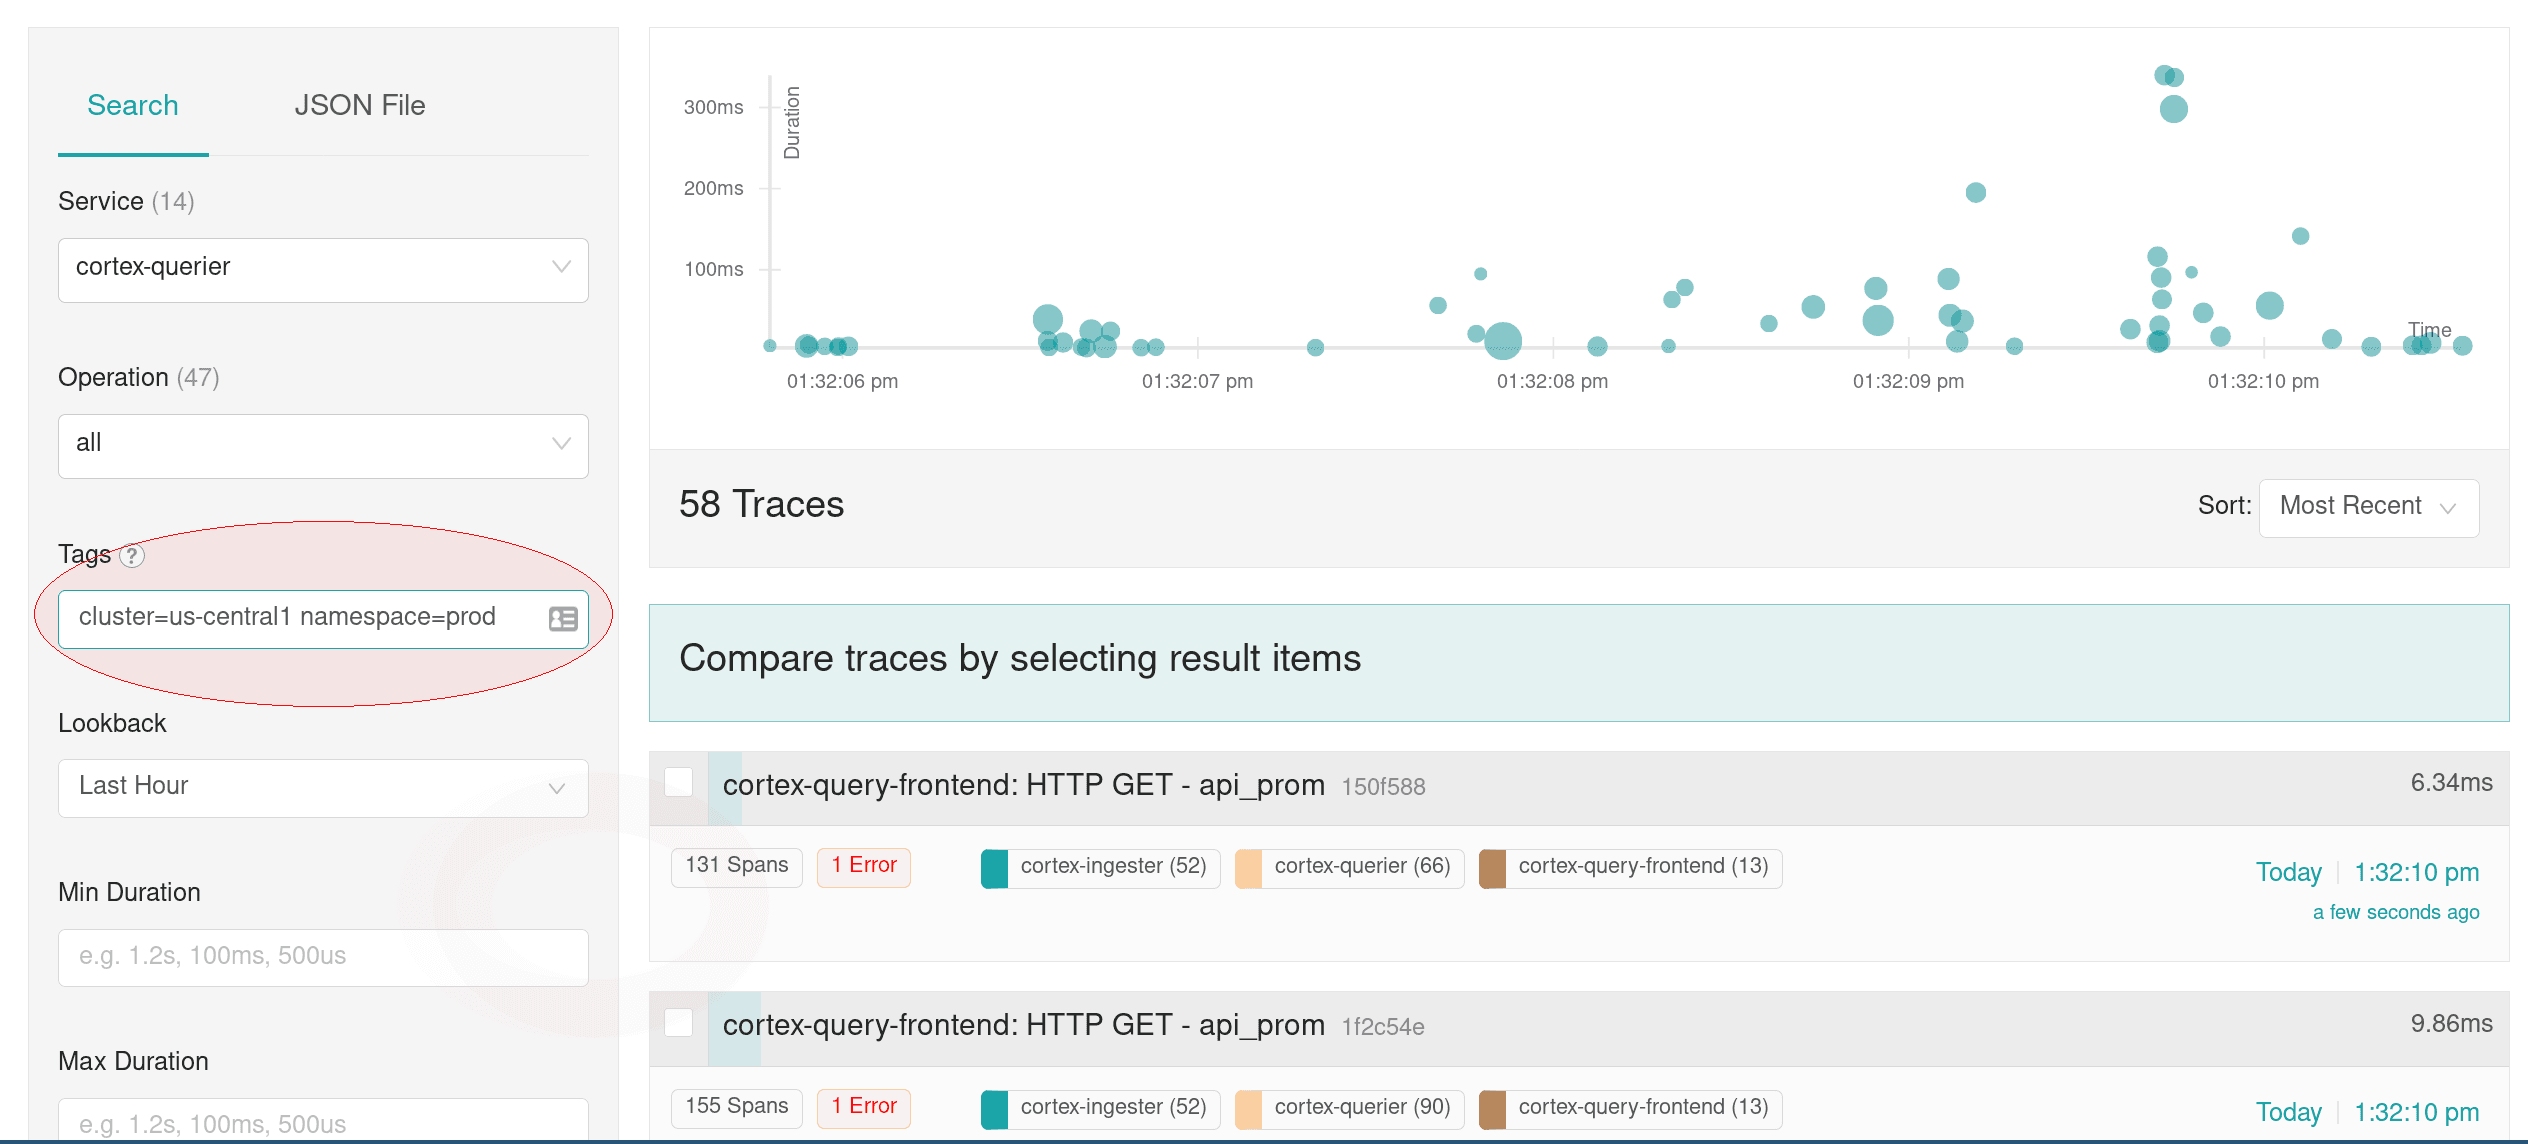The image size is (2528, 1144).
Task: Click the scatter dot near 200ms
Action: click(x=1975, y=192)
